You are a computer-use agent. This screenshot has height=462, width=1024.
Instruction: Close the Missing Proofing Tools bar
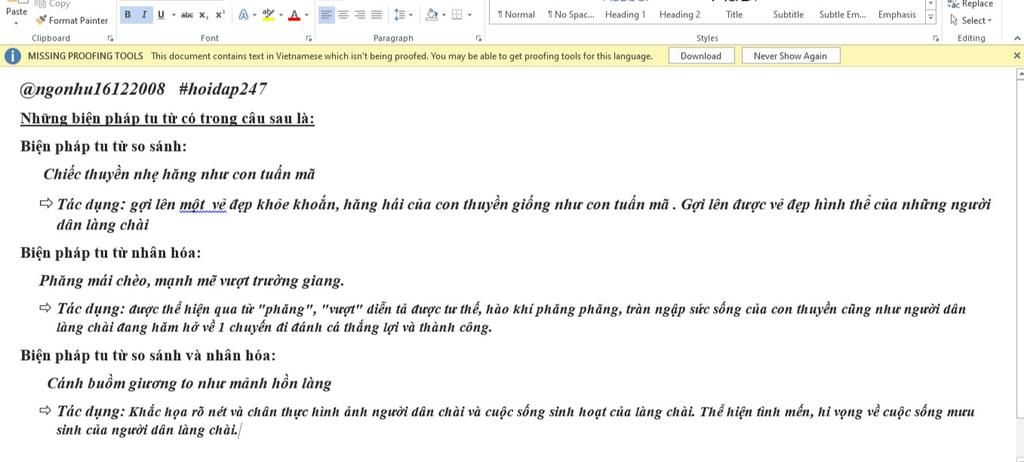click(1016, 56)
